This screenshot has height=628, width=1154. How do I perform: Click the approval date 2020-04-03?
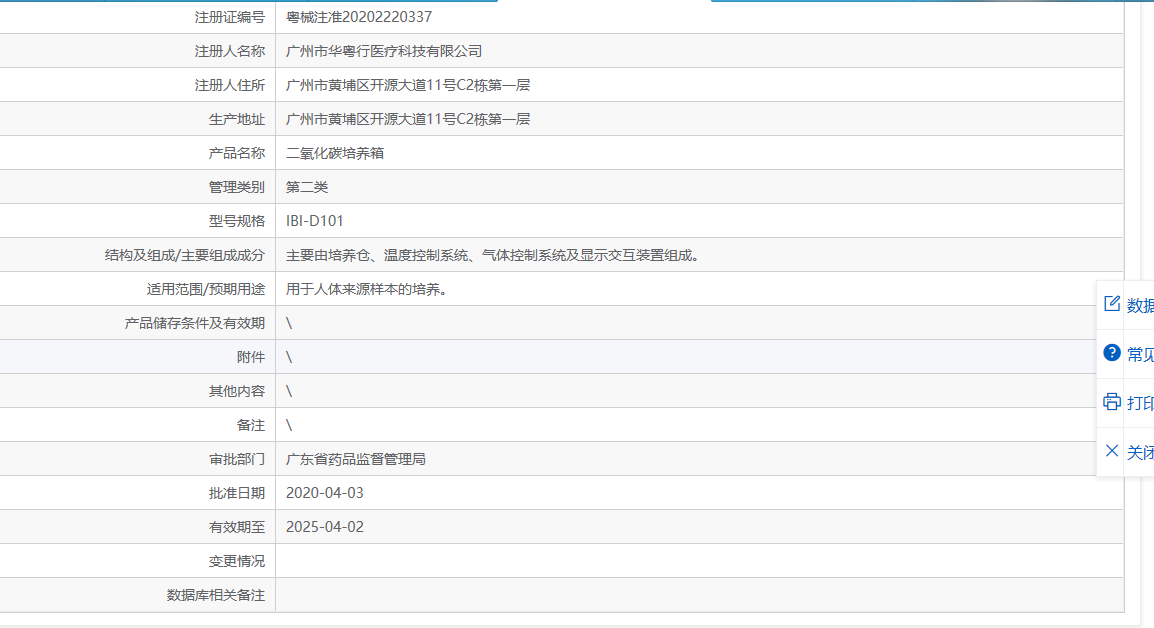325,493
